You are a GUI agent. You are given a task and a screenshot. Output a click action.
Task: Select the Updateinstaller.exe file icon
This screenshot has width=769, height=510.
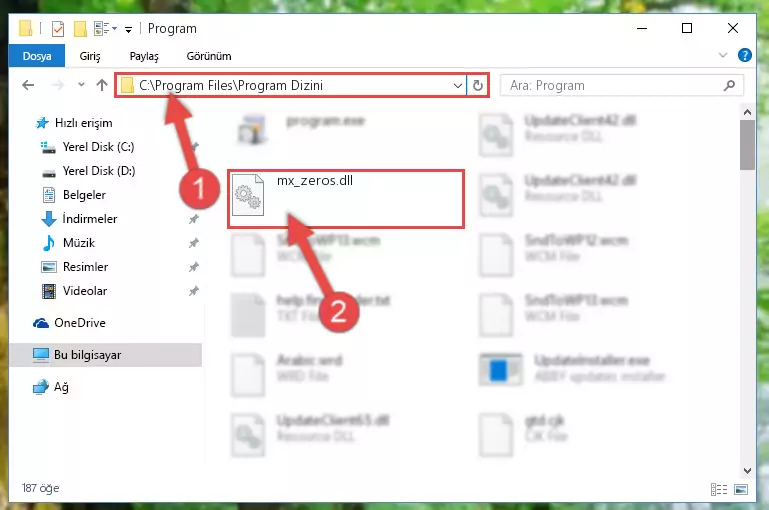click(500, 370)
